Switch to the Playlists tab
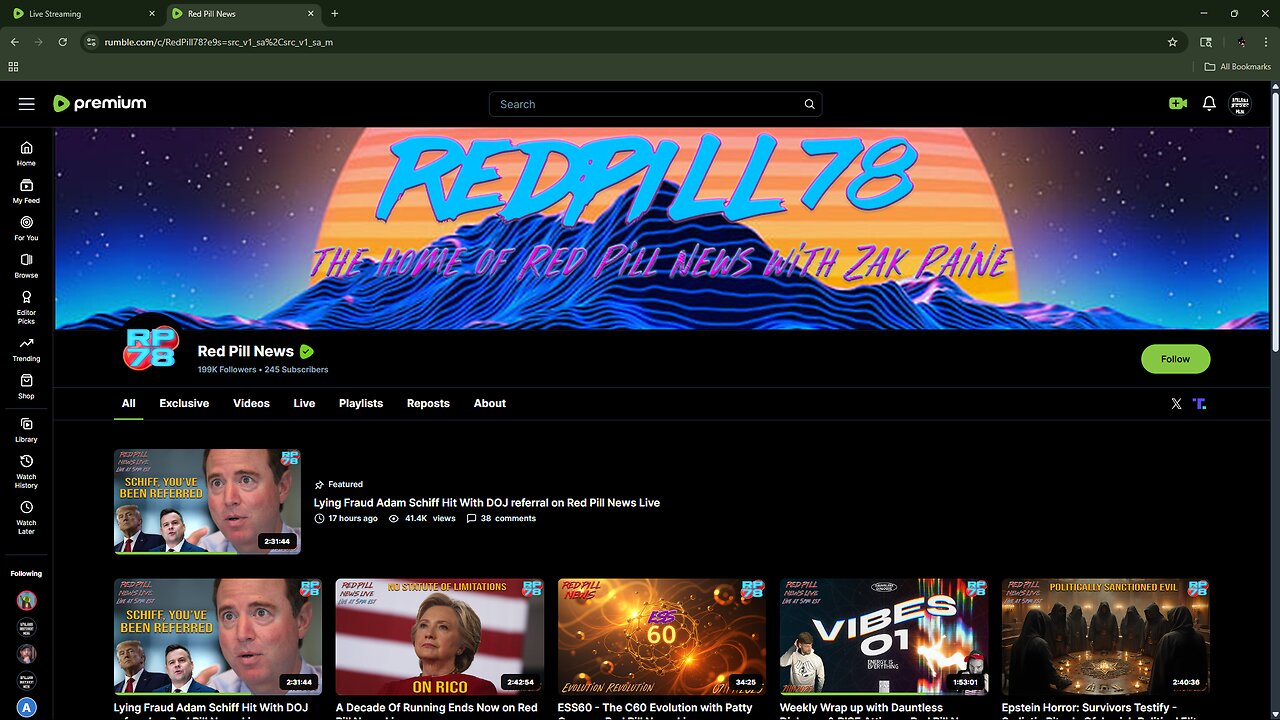Image resolution: width=1280 pixels, height=720 pixels. click(361, 403)
